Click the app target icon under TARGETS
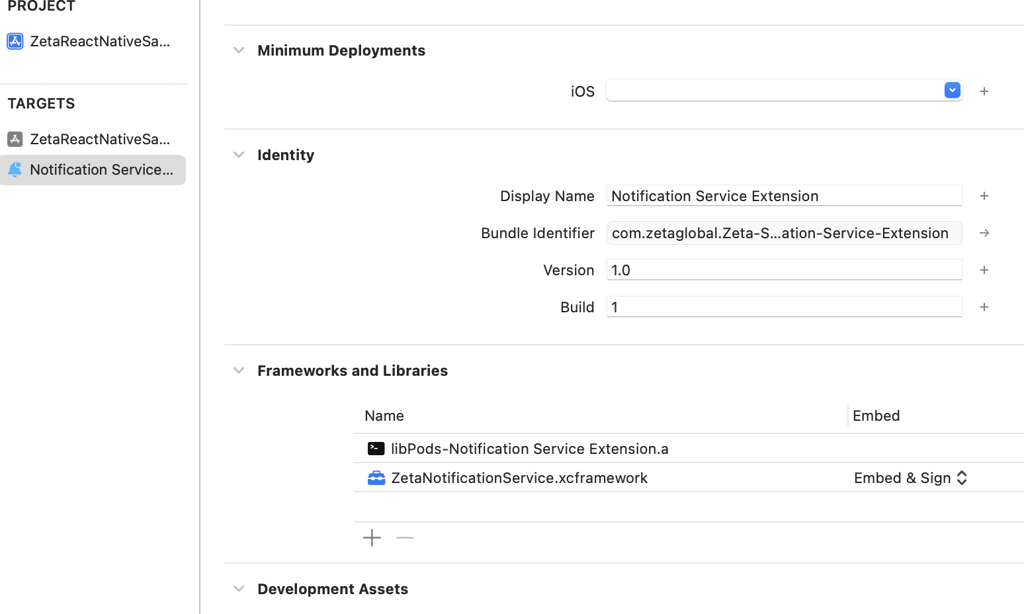Image resolution: width=1024 pixels, height=614 pixels. point(15,139)
